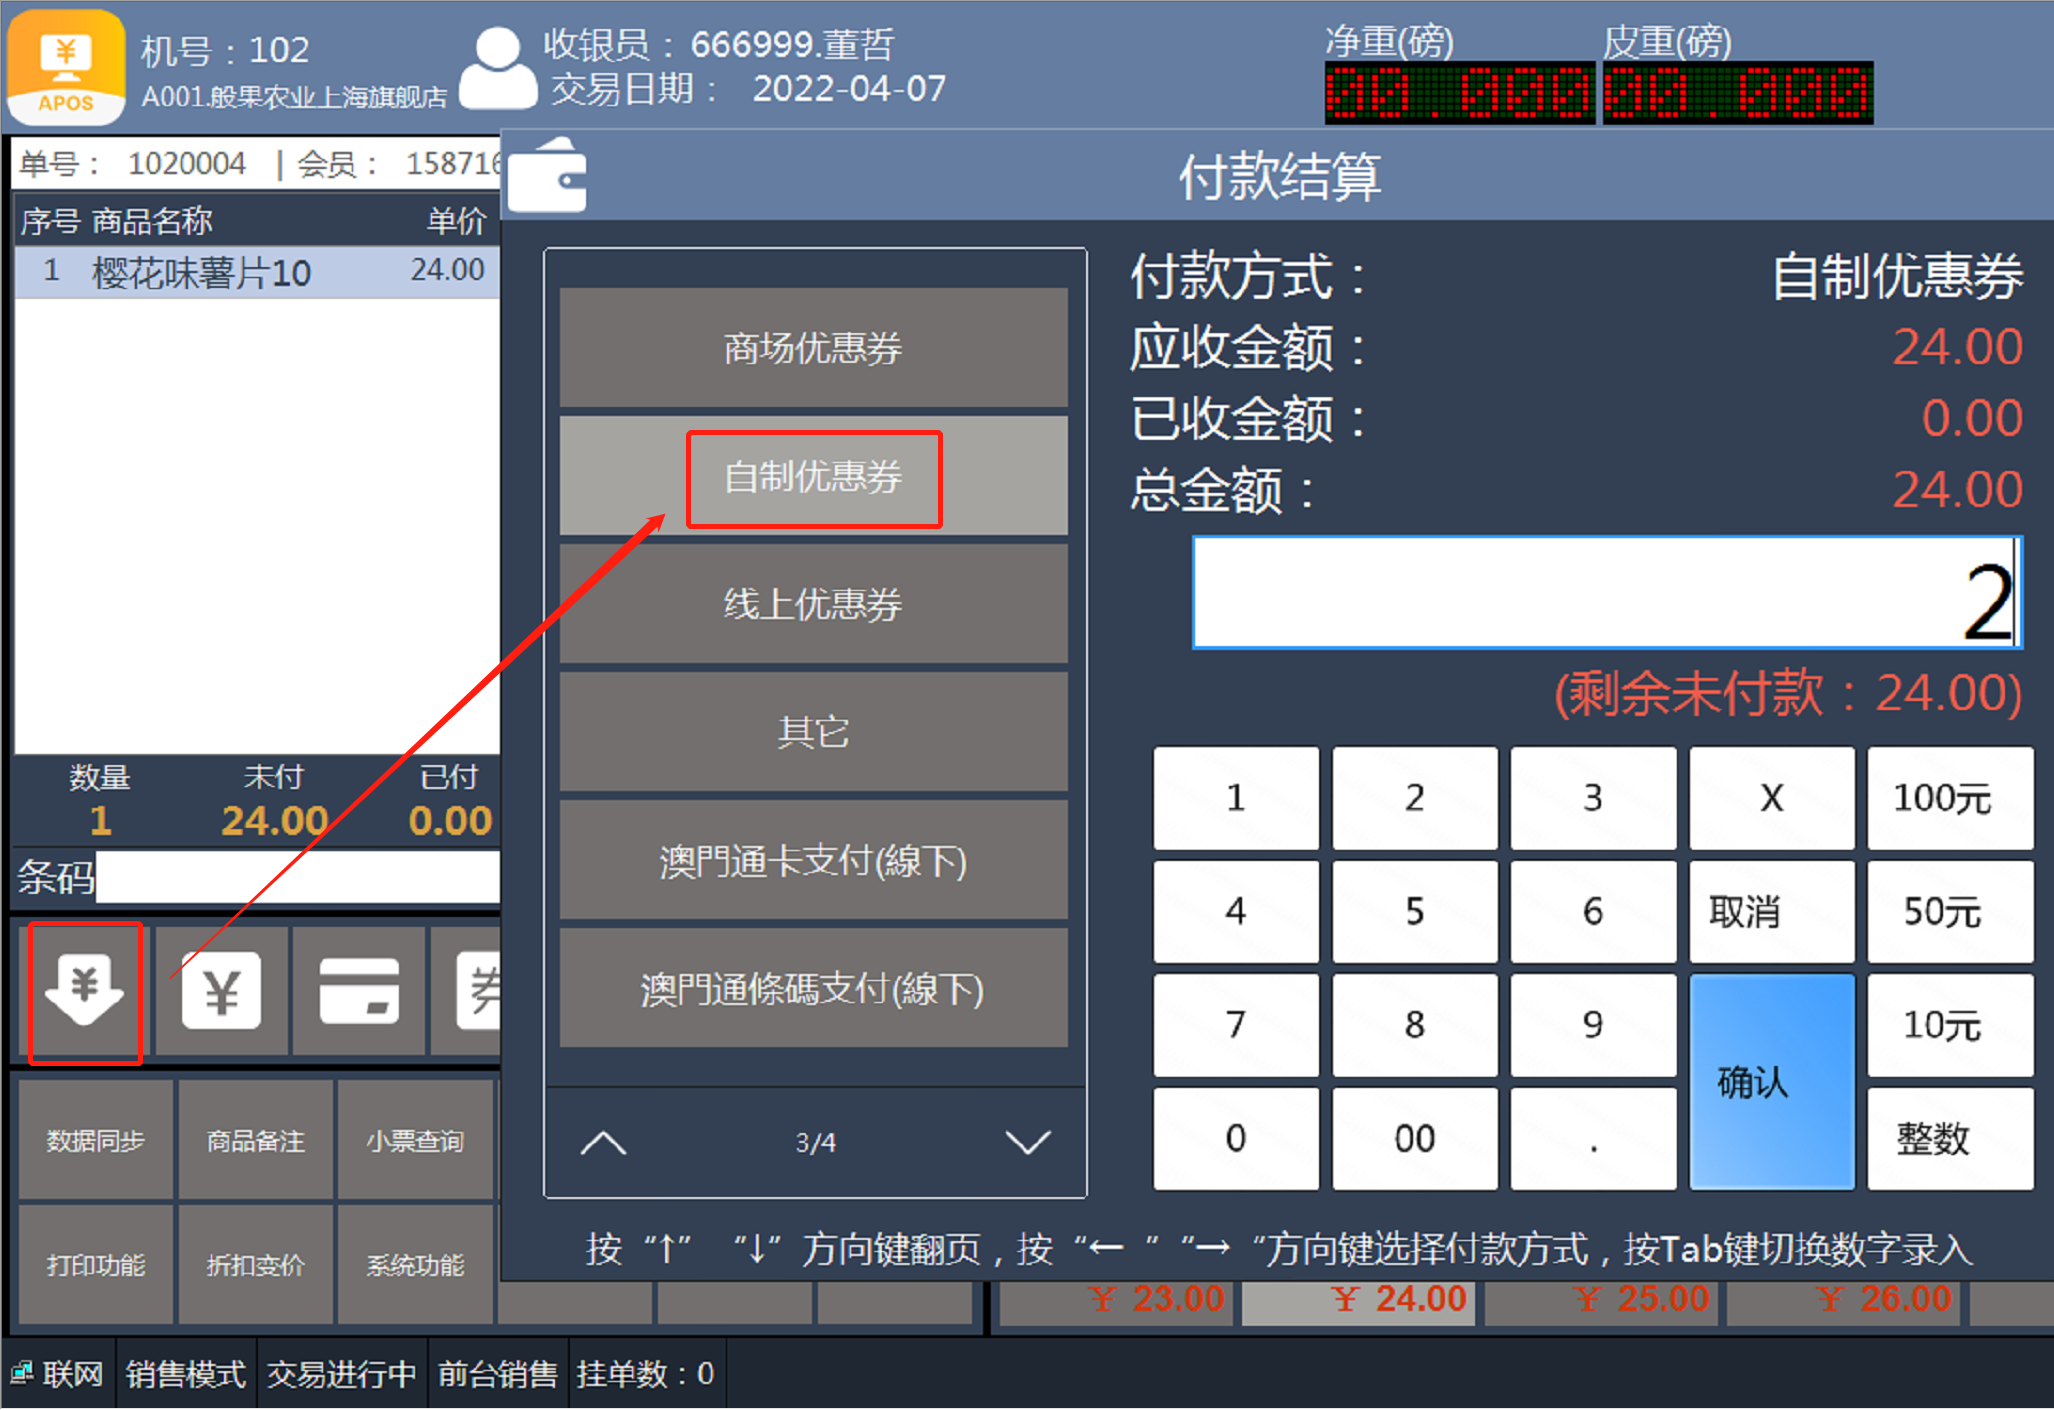The height and width of the screenshot is (1410, 2054).
Task: Click the cashier user avatar icon
Action: pyautogui.click(x=497, y=68)
